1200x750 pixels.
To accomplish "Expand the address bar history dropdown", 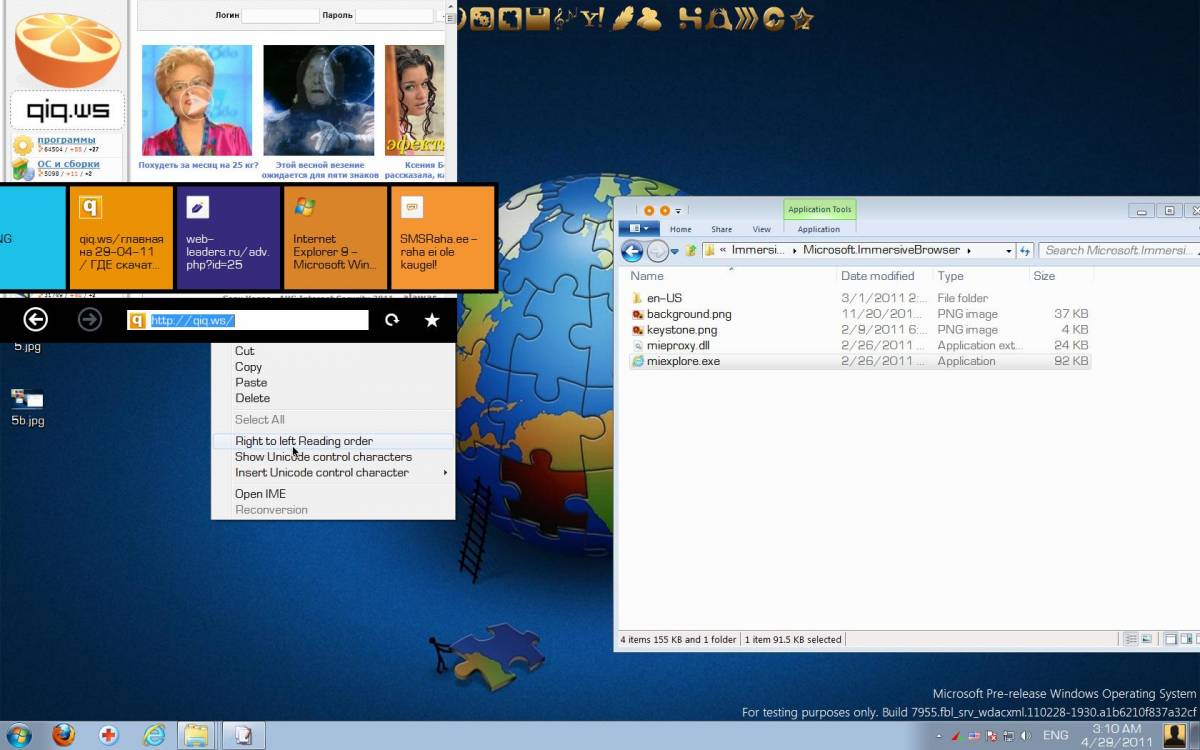I will 1008,251.
